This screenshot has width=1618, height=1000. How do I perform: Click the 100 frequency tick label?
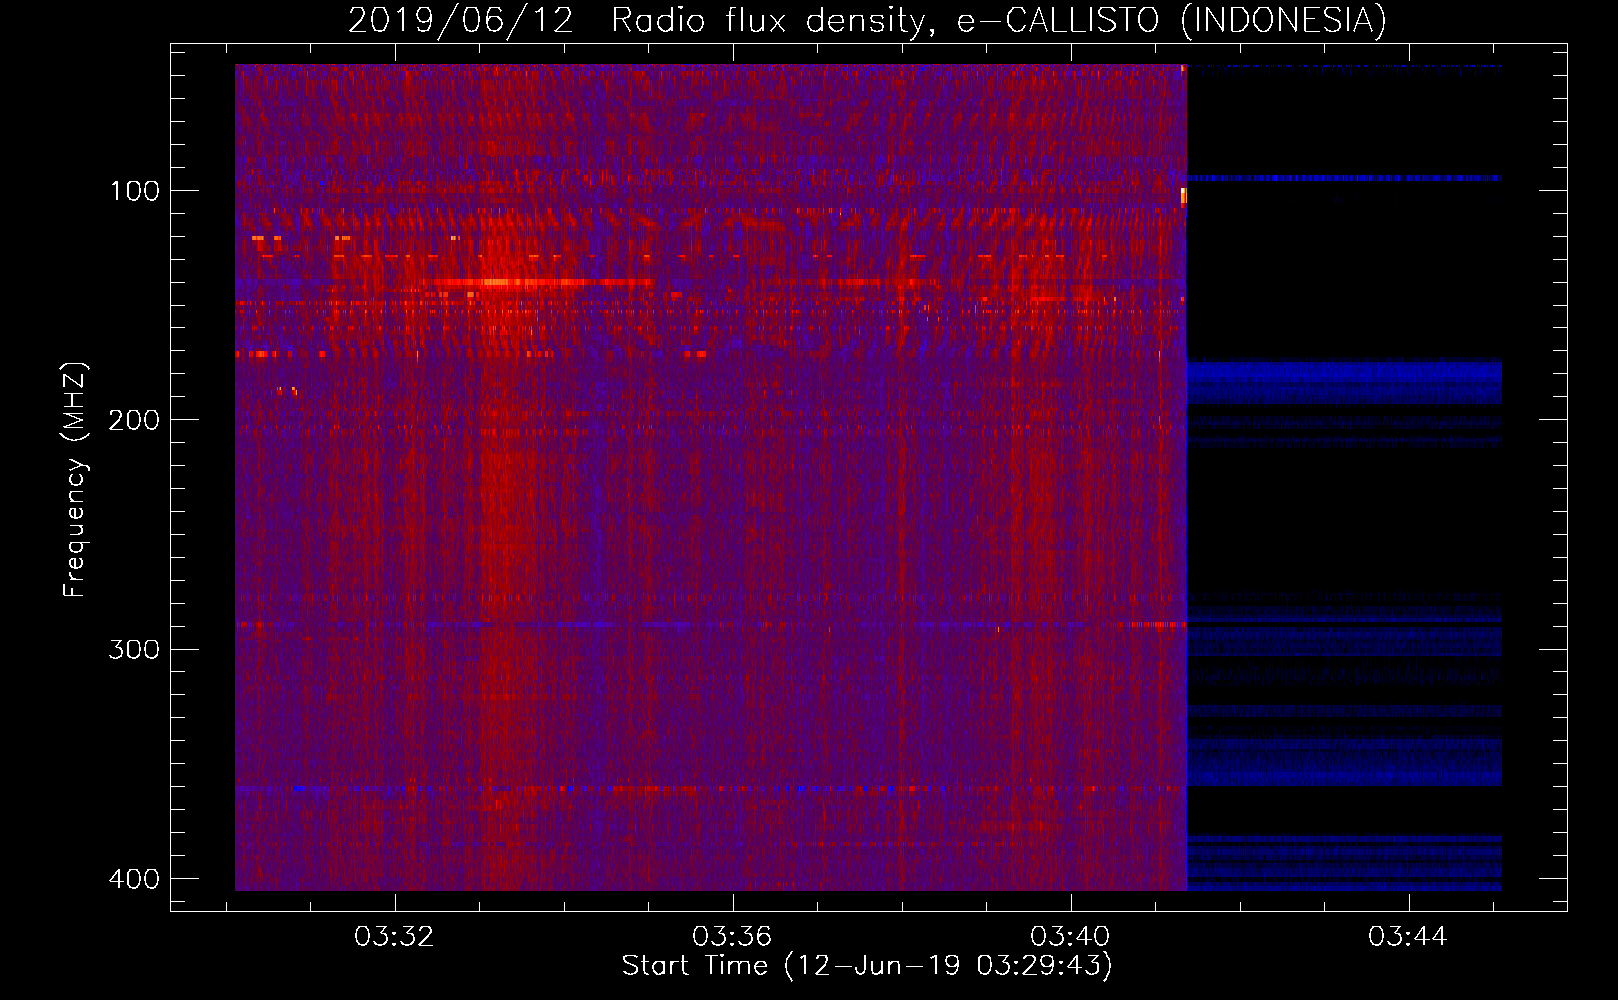click(x=134, y=191)
